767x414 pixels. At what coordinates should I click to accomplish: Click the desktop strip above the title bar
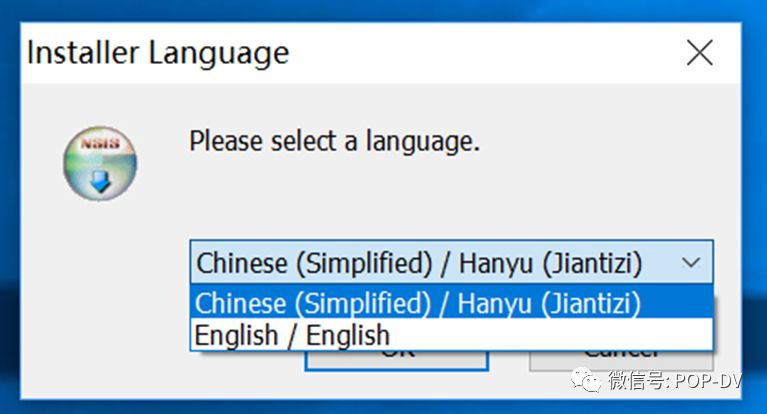(380, 10)
